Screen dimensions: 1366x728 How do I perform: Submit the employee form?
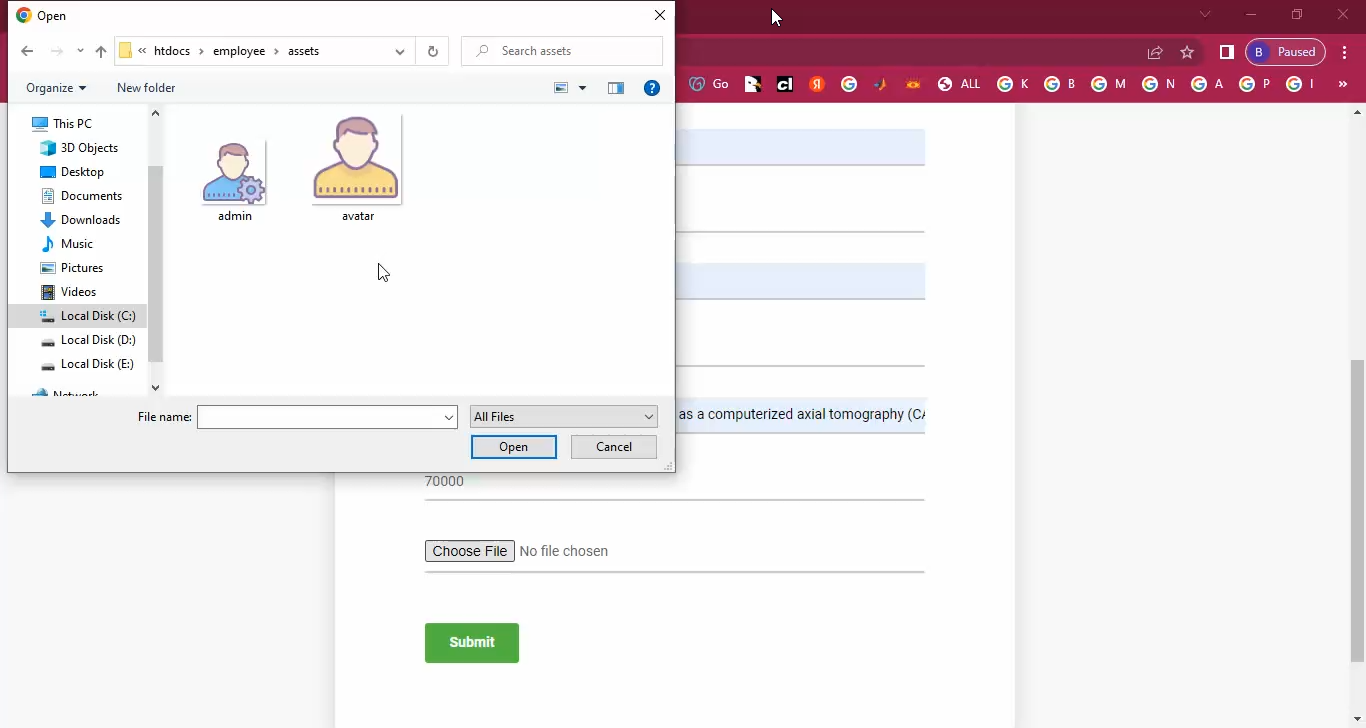(x=472, y=643)
